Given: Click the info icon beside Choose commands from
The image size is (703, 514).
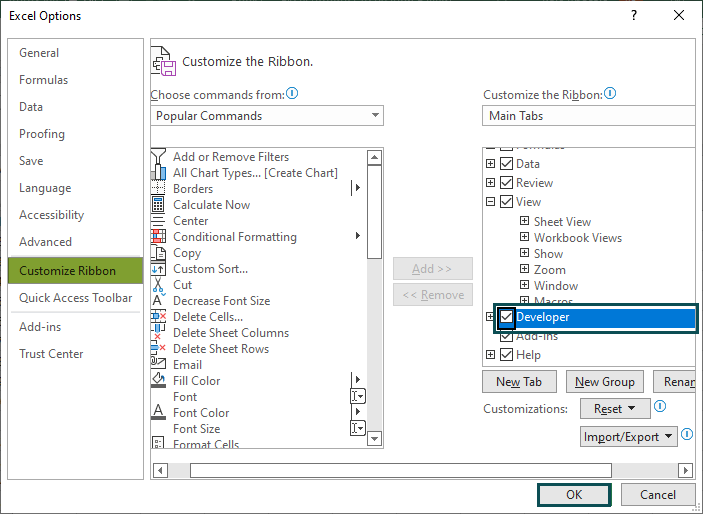Looking at the screenshot, I should 292,93.
